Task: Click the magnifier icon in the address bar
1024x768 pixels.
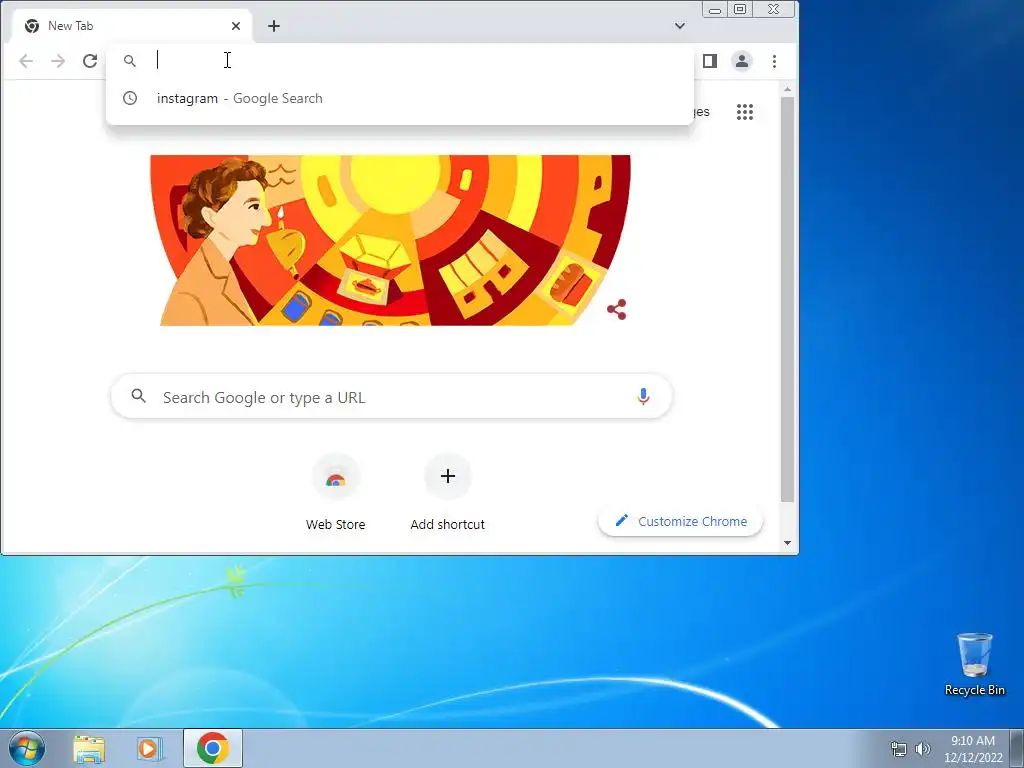Action: (130, 61)
